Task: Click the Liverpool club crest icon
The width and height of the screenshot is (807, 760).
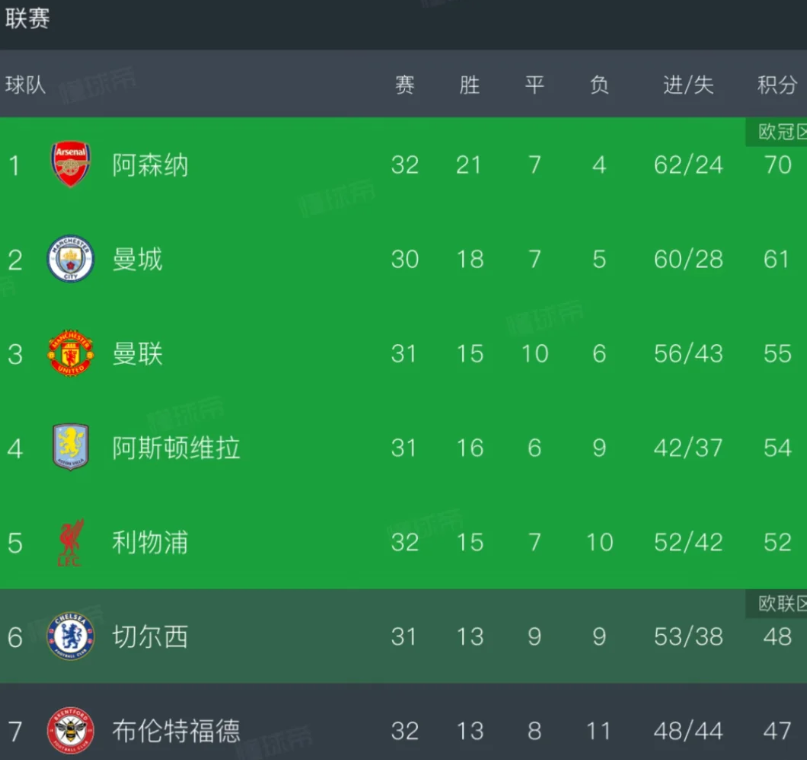Action: [71, 543]
